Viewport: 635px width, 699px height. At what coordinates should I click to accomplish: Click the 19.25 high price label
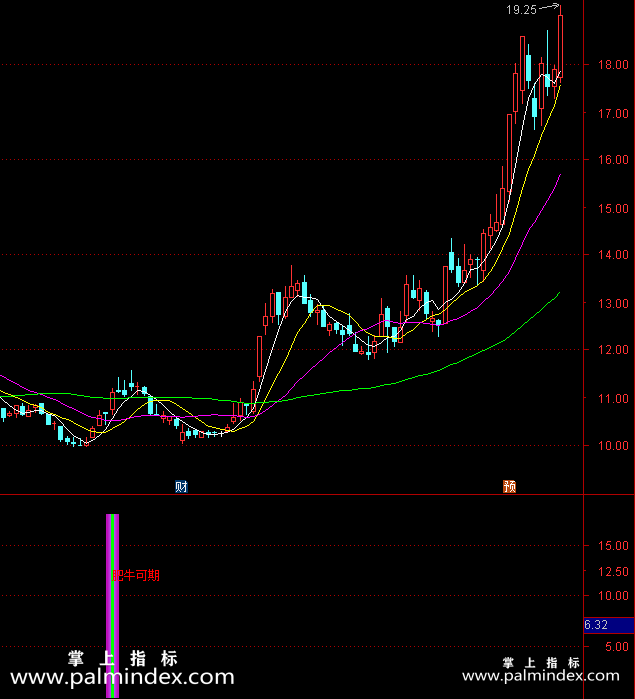pos(521,10)
